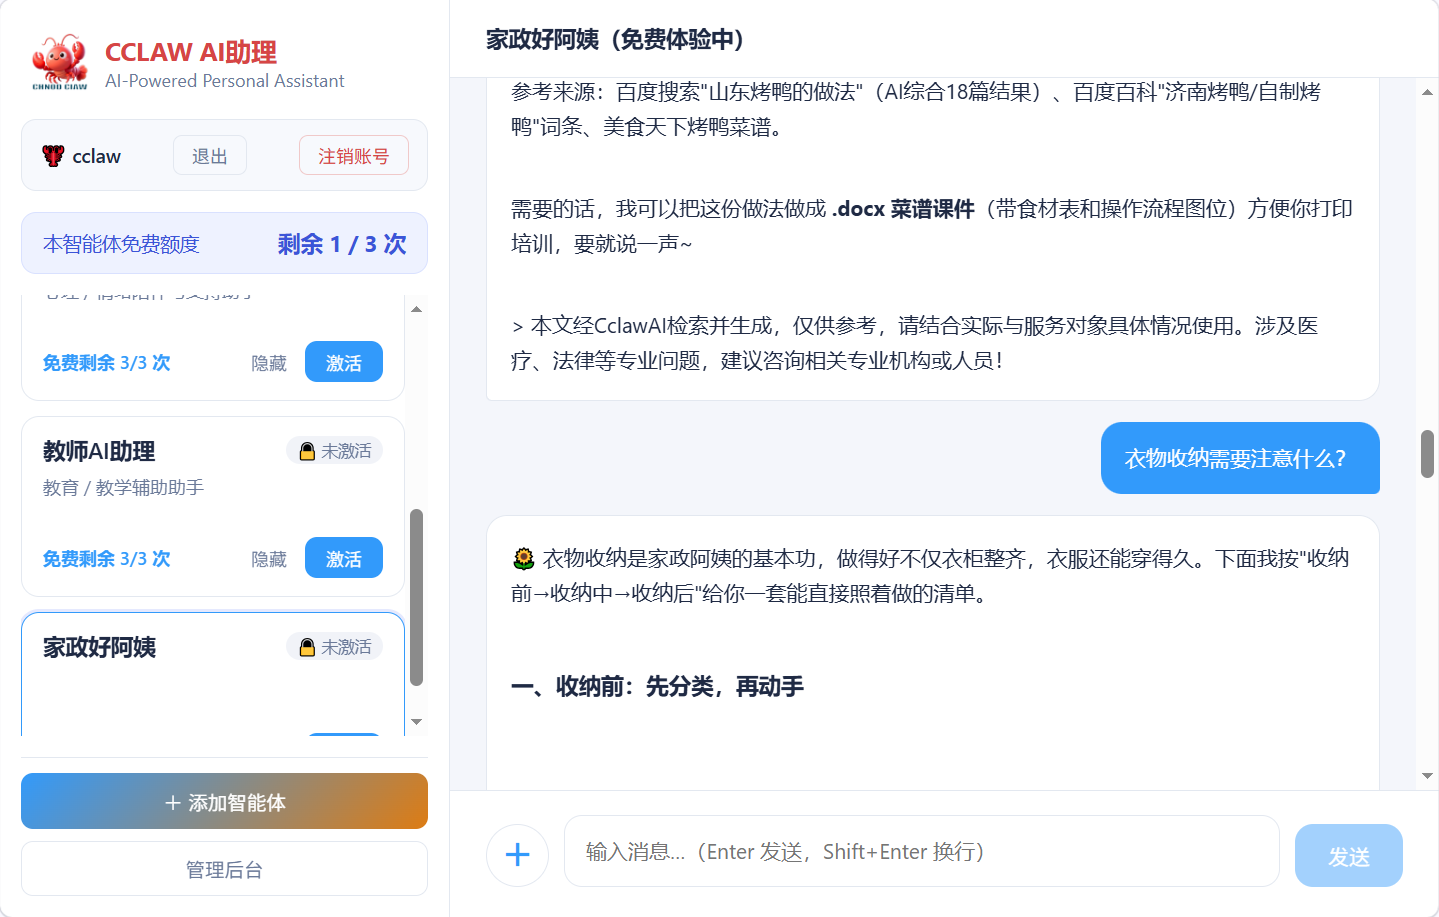Click the 注销账号 button
Viewport: 1439px width, 917px height.
pyautogui.click(x=354, y=155)
